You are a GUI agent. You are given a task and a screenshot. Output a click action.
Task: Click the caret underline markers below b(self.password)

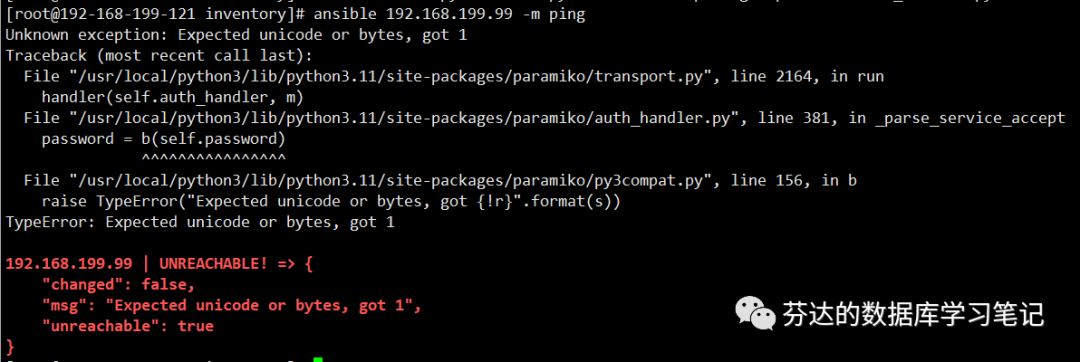[214, 159]
